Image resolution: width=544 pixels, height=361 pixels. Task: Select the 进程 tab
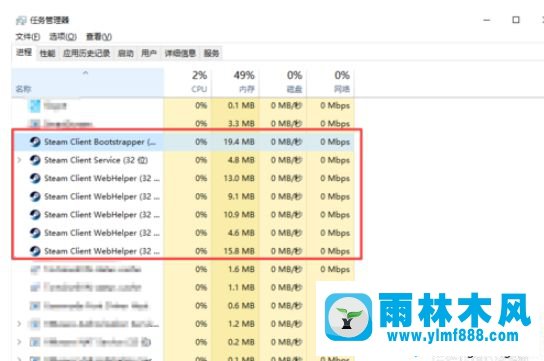tap(24, 52)
